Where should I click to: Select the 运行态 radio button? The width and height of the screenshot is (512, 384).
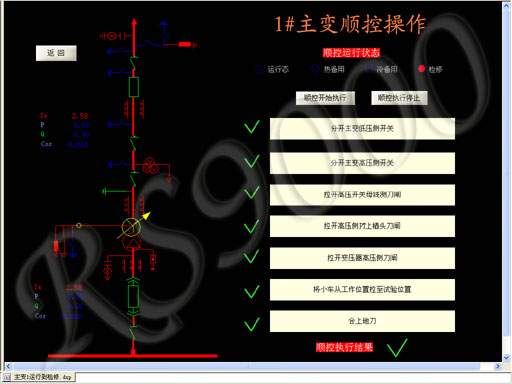click(x=259, y=69)
